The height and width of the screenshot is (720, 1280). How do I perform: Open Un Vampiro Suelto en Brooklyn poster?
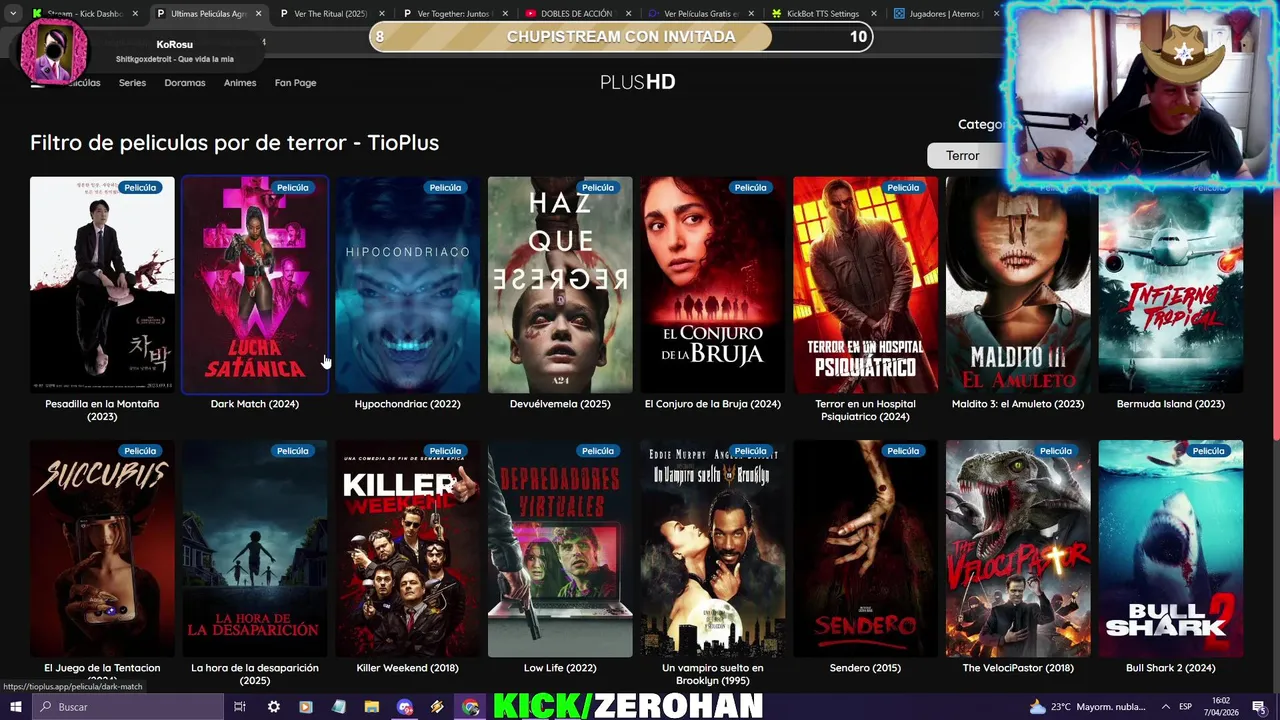coord(713,549)
